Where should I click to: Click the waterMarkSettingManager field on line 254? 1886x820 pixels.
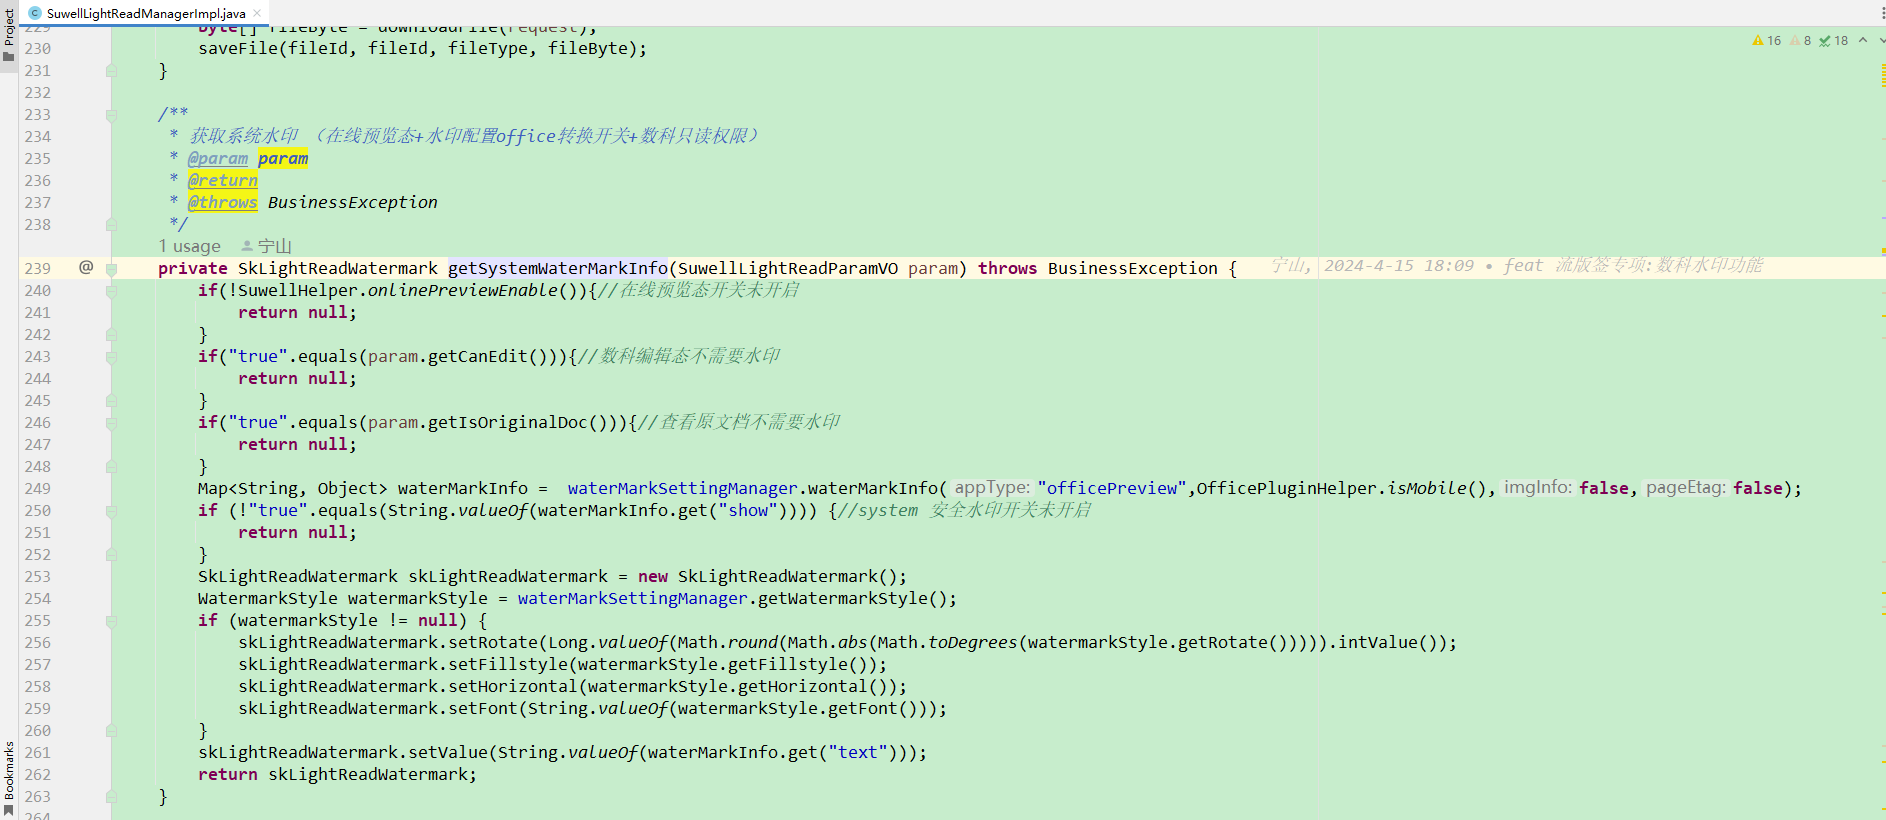pos(632,598)
